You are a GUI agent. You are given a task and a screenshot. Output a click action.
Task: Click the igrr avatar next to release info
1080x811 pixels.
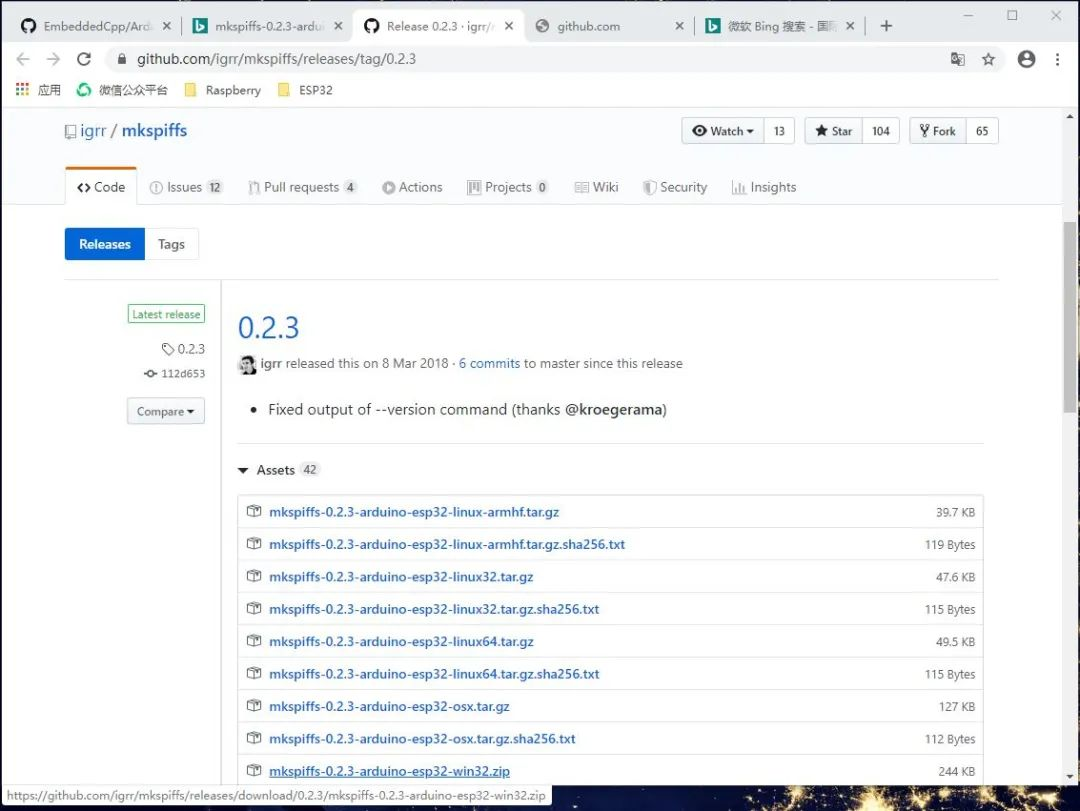[247, 364]
